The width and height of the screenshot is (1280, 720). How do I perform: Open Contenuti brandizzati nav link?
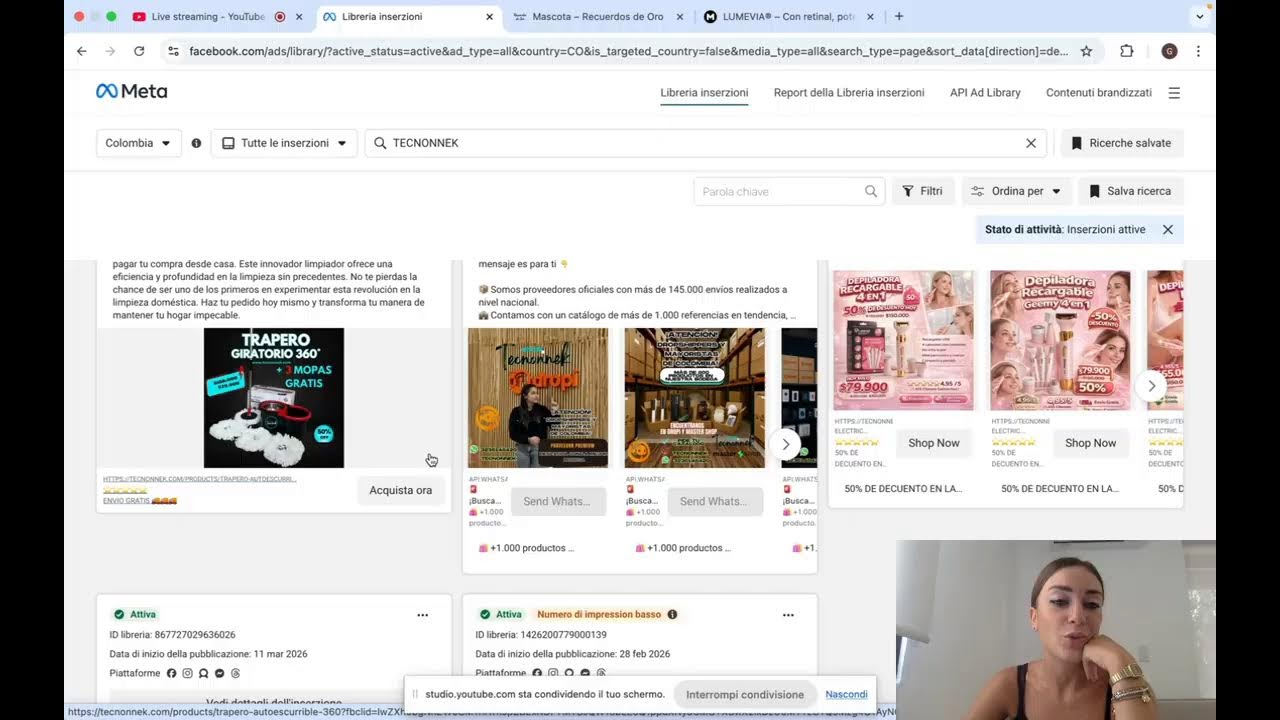click(1099, 93)
